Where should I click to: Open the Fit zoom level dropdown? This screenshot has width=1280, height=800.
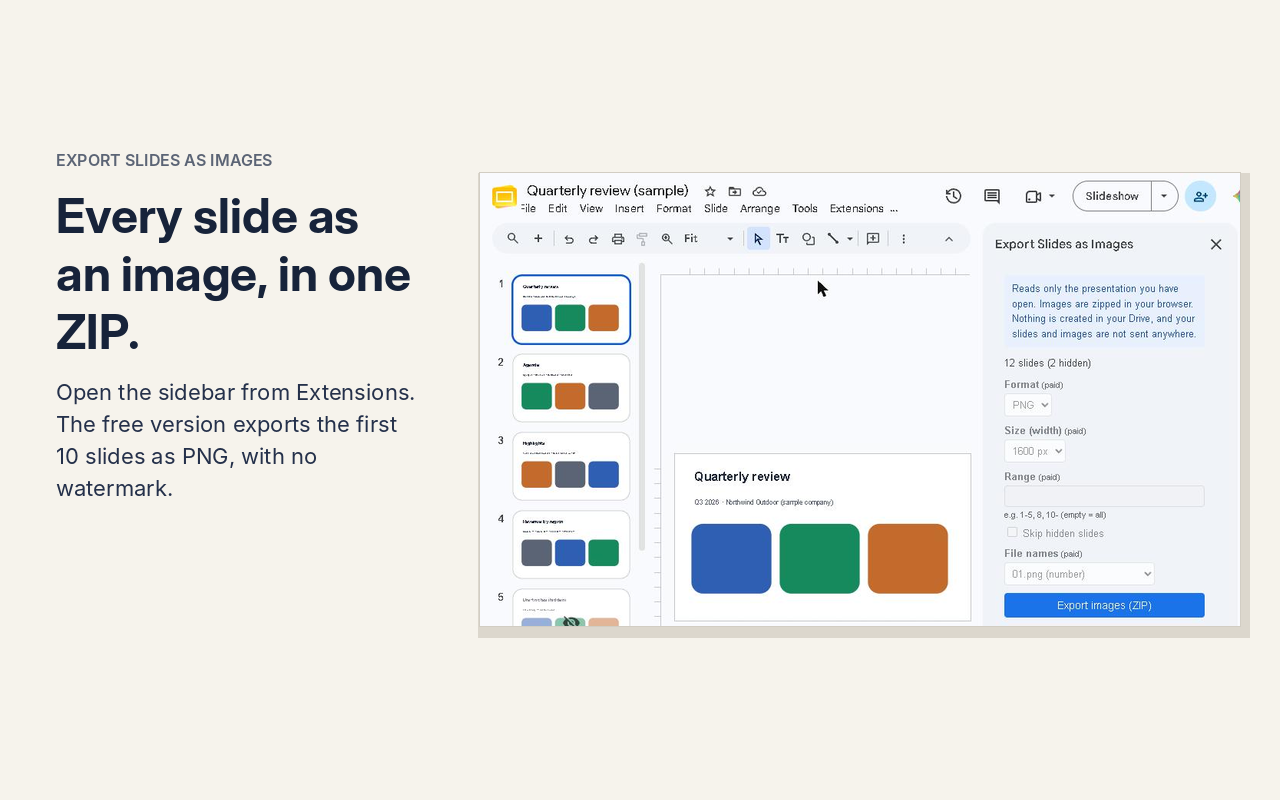click(709, 239)
